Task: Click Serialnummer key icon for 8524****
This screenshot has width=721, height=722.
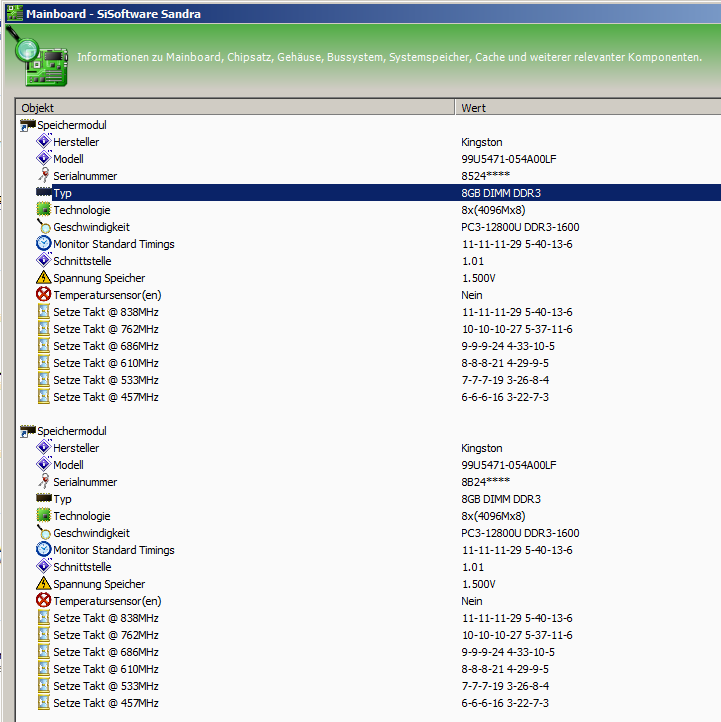Action: coord(44,175)
